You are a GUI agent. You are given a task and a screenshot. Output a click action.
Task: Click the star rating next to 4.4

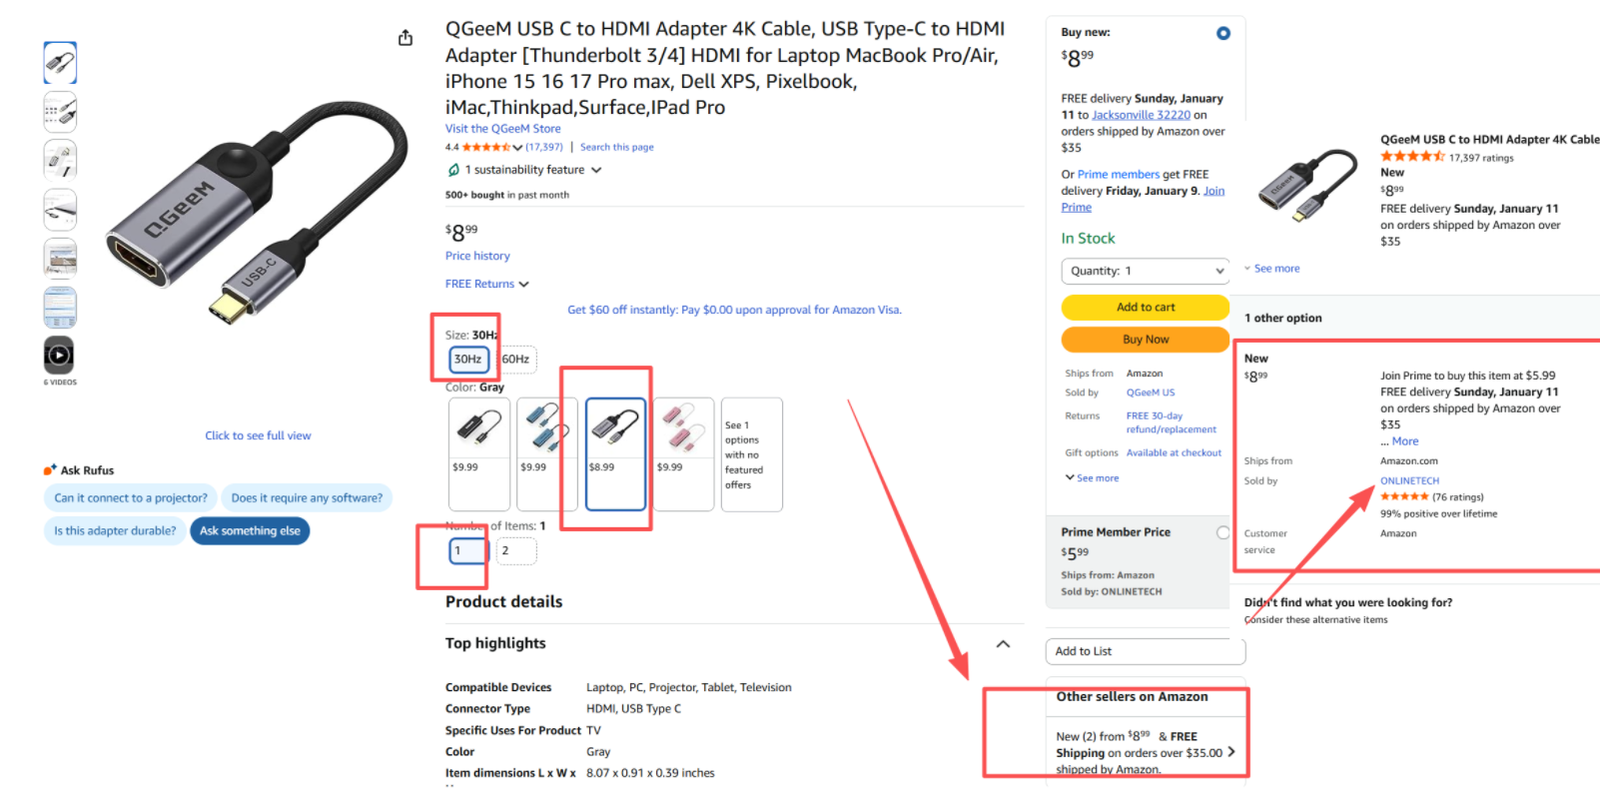point(486,147)
